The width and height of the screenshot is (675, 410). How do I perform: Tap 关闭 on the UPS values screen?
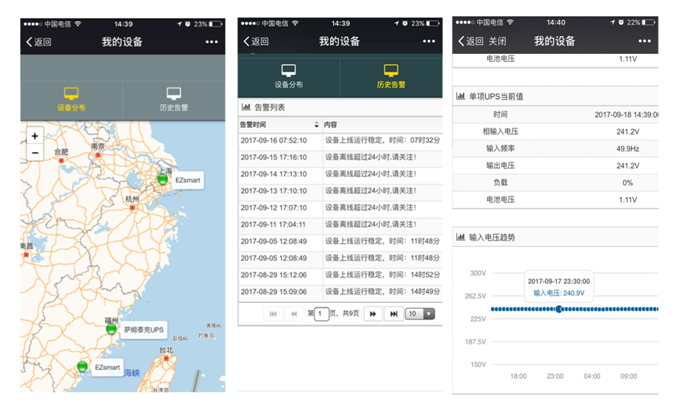[x=496, y=42]
